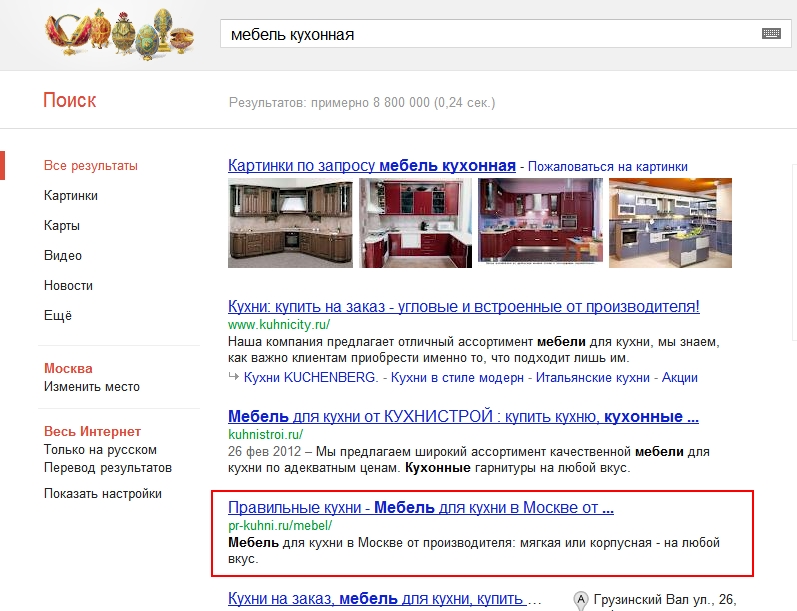Switch to Картинки search results
This screenshot has width=797, height=611.
pyautogui.click(x=71, y=196)
